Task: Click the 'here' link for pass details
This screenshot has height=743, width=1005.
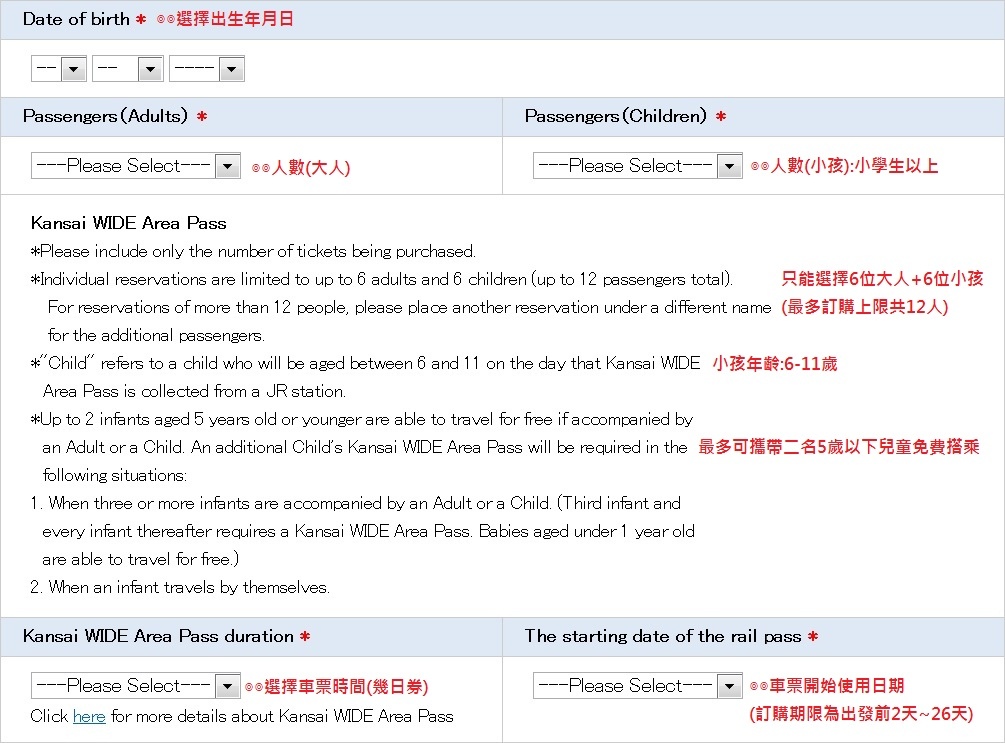Action: [x=89, y=716]
